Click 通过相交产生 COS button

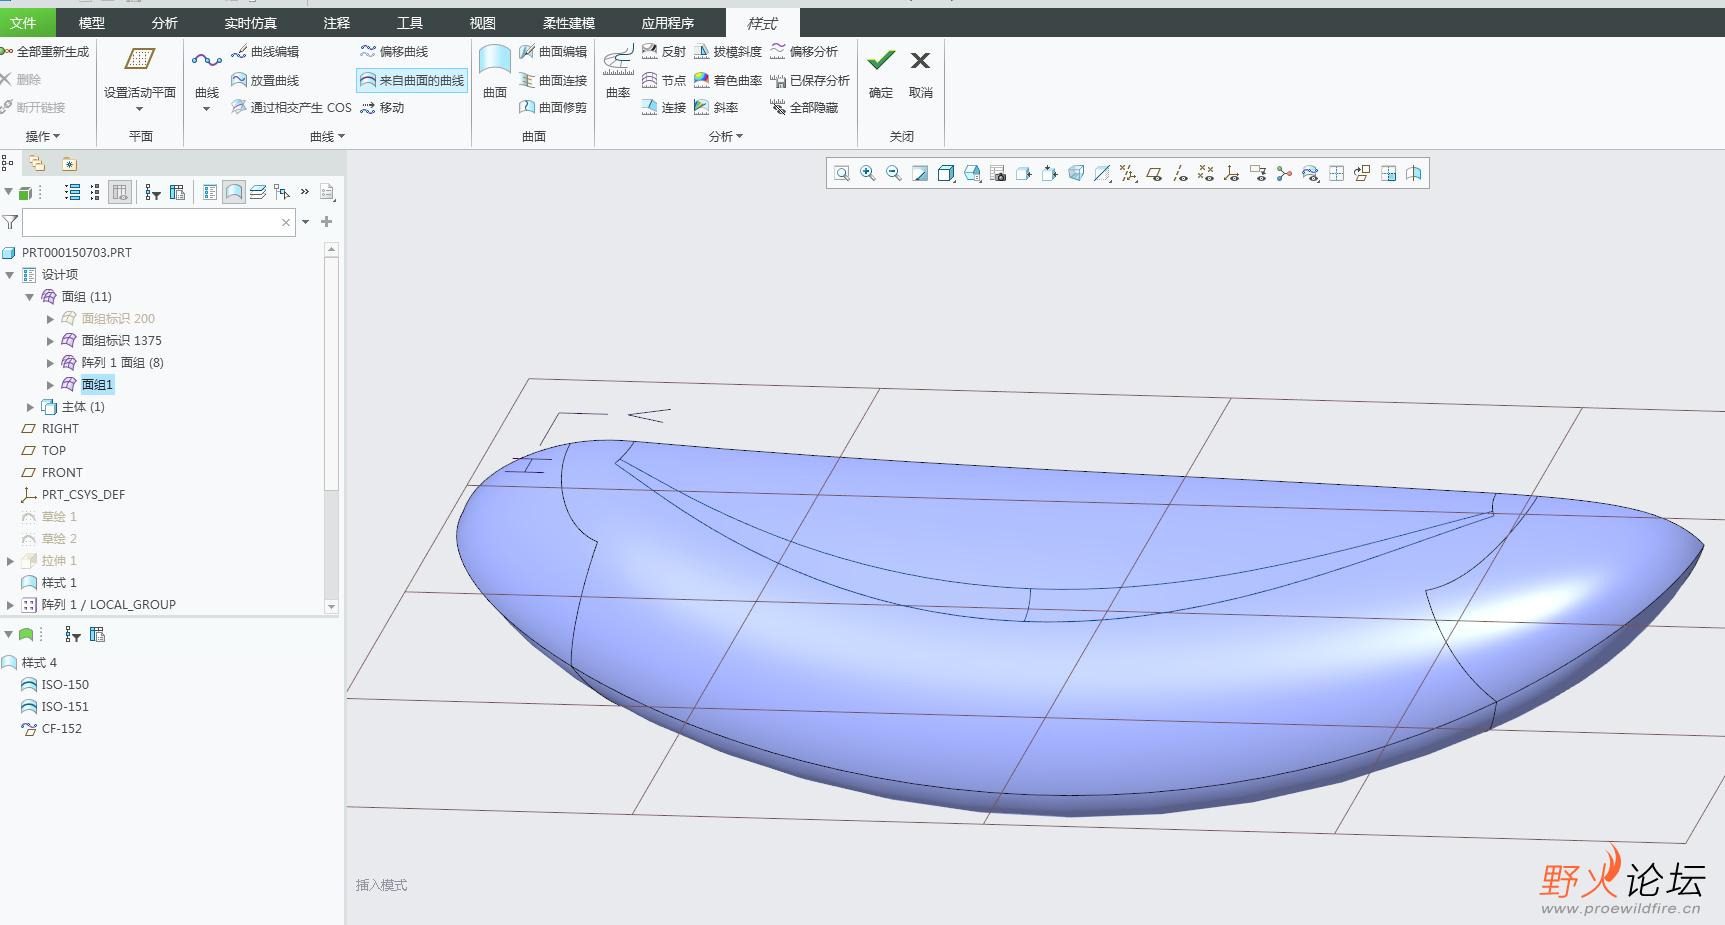click(291, 108)
